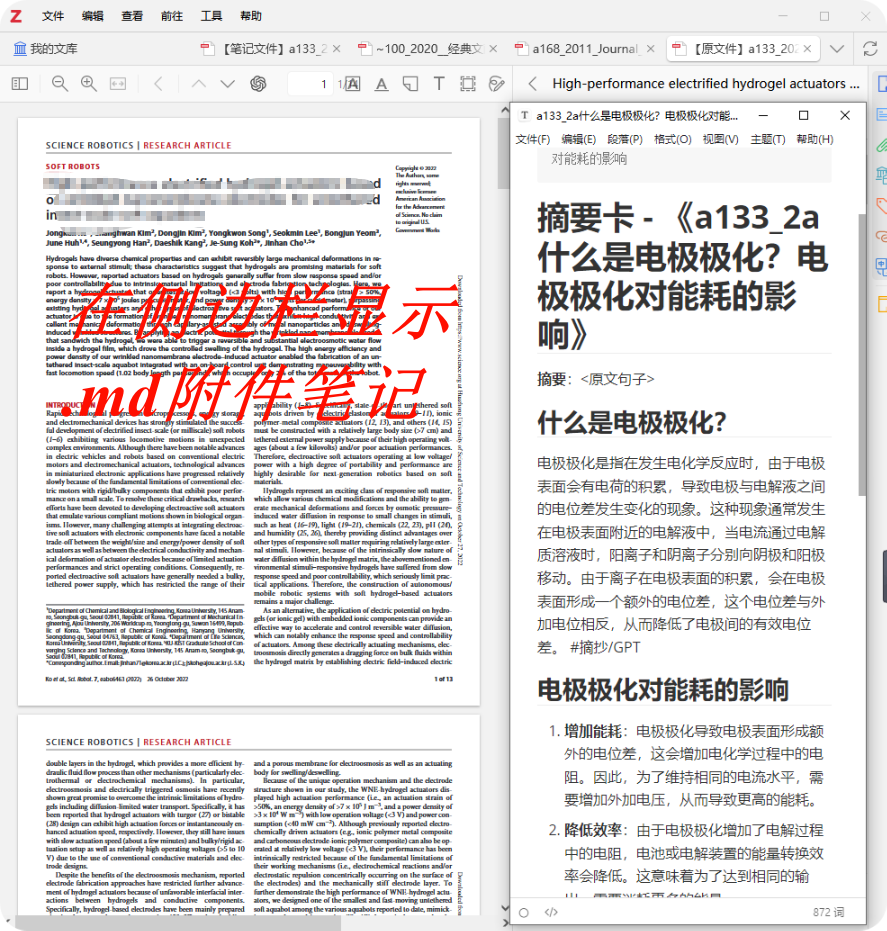Open the 编辑 menu in Zotero

pyautogui.click(x=93, y=16)
